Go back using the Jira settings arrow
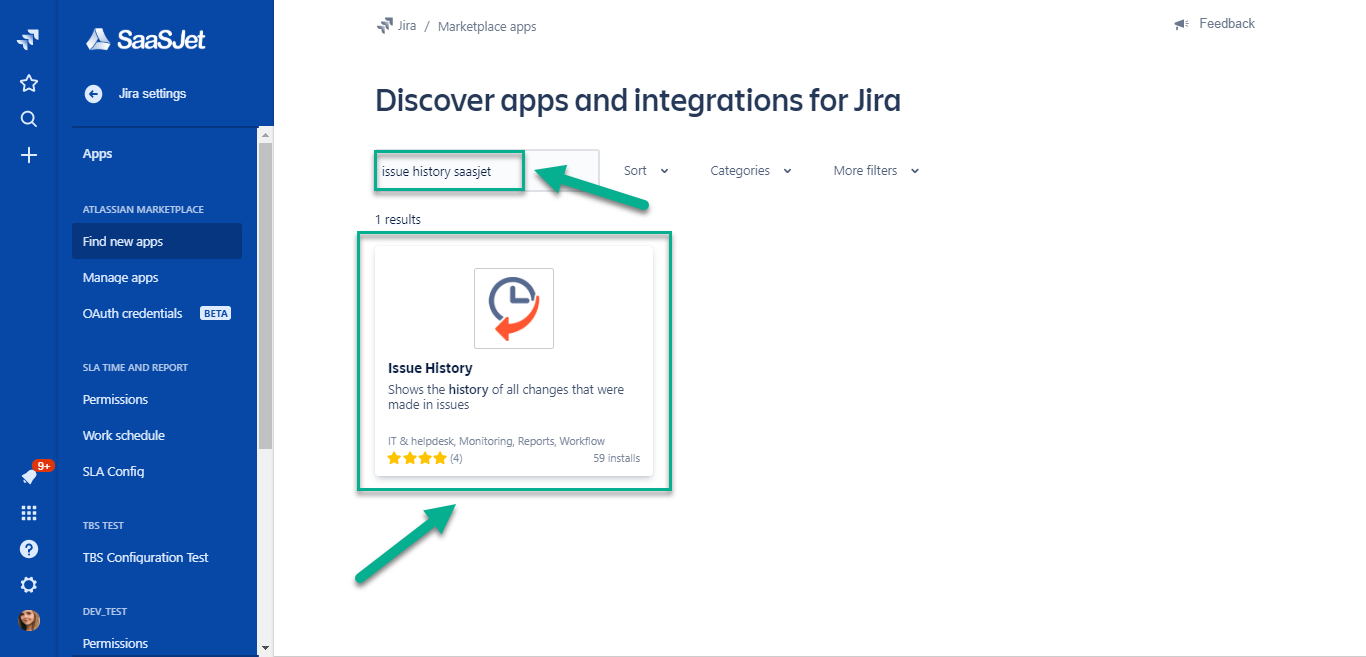1366x657 pixels. click(x=94, y=94)
